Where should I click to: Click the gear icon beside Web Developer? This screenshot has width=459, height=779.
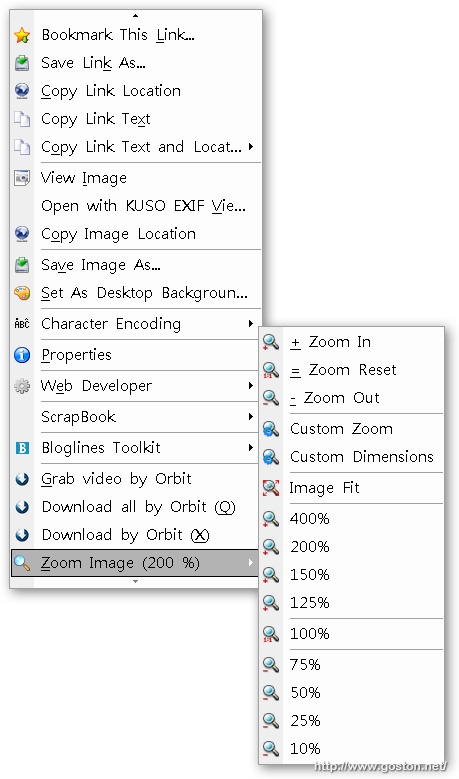(22, 386)
